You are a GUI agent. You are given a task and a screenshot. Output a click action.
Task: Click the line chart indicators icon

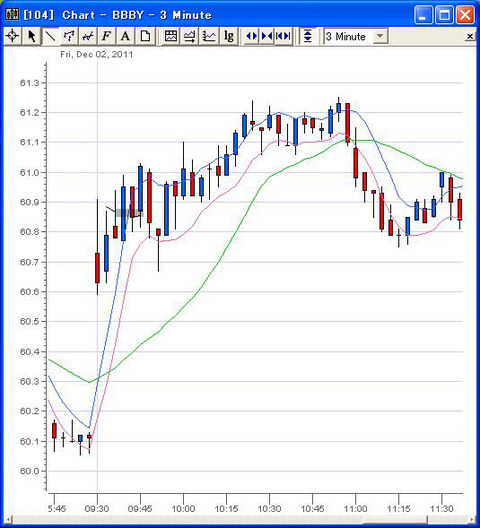[209, 36]
